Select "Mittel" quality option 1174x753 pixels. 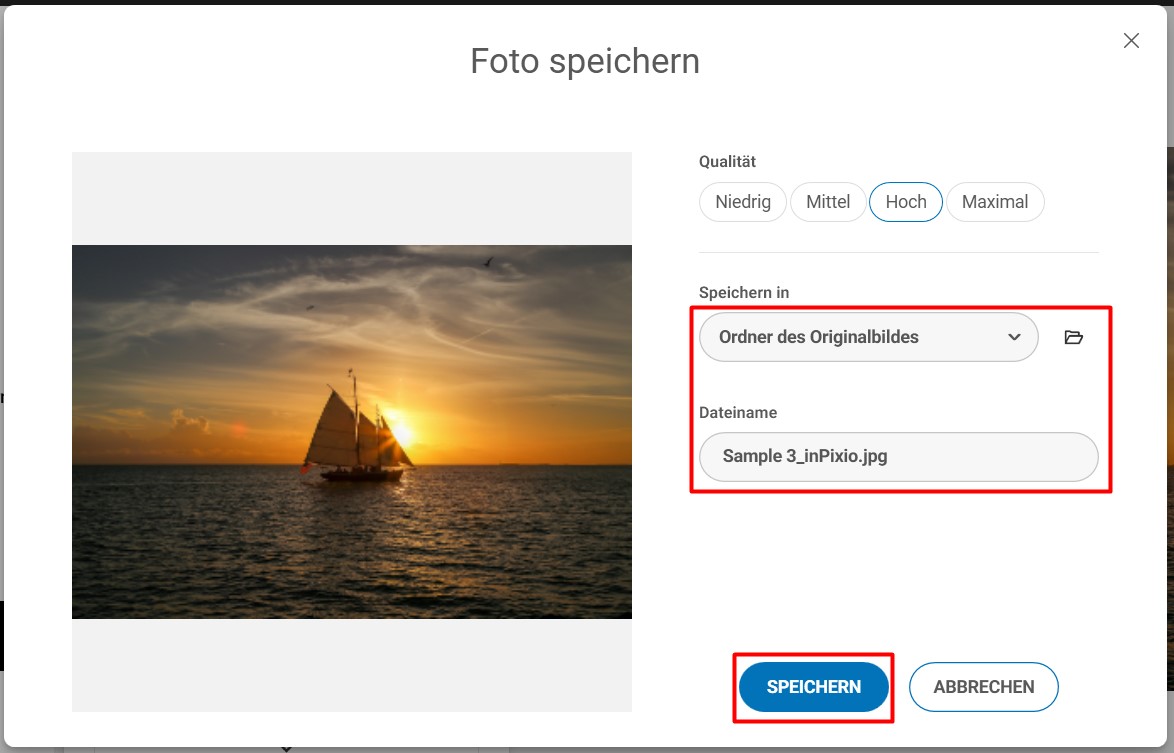828,201
